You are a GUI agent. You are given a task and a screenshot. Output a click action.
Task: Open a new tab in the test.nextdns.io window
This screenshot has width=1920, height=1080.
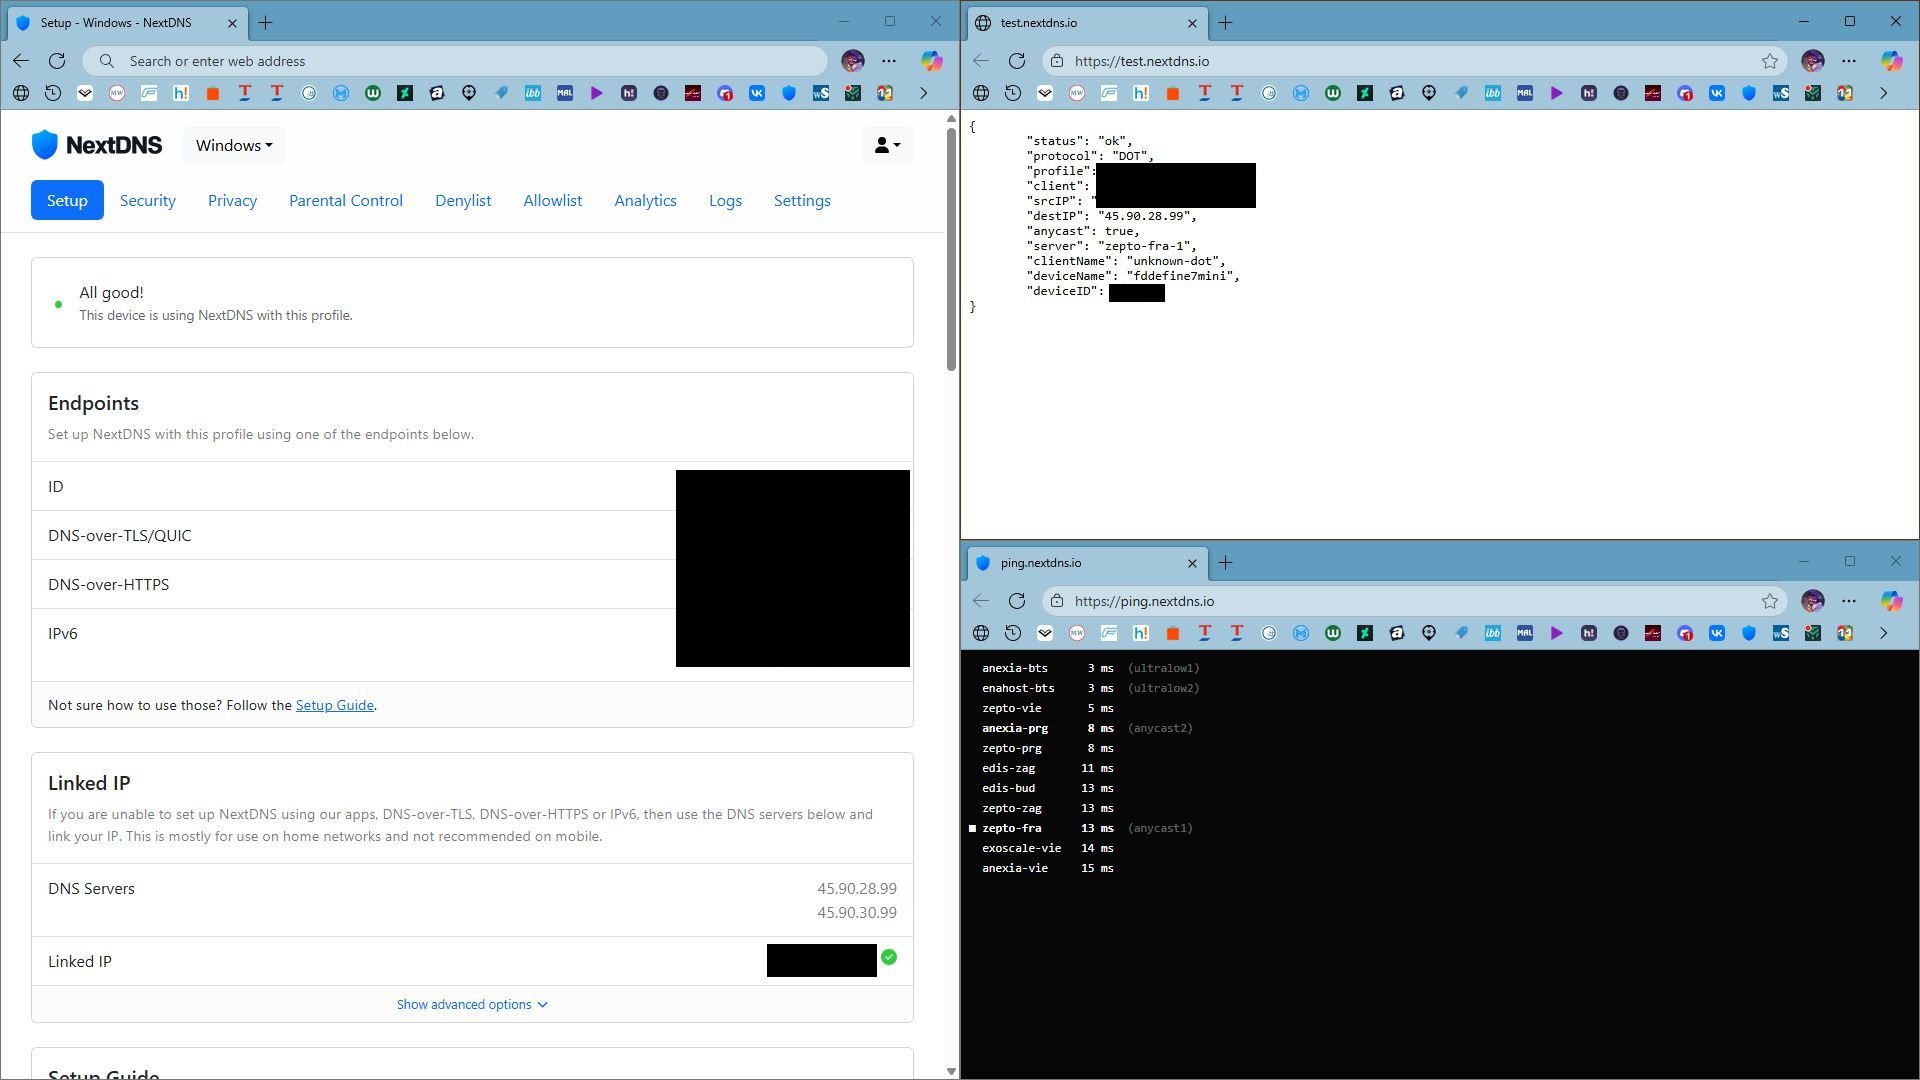1226,22
